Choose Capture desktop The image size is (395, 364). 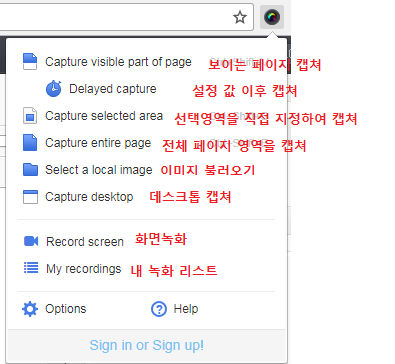point(89,197)
